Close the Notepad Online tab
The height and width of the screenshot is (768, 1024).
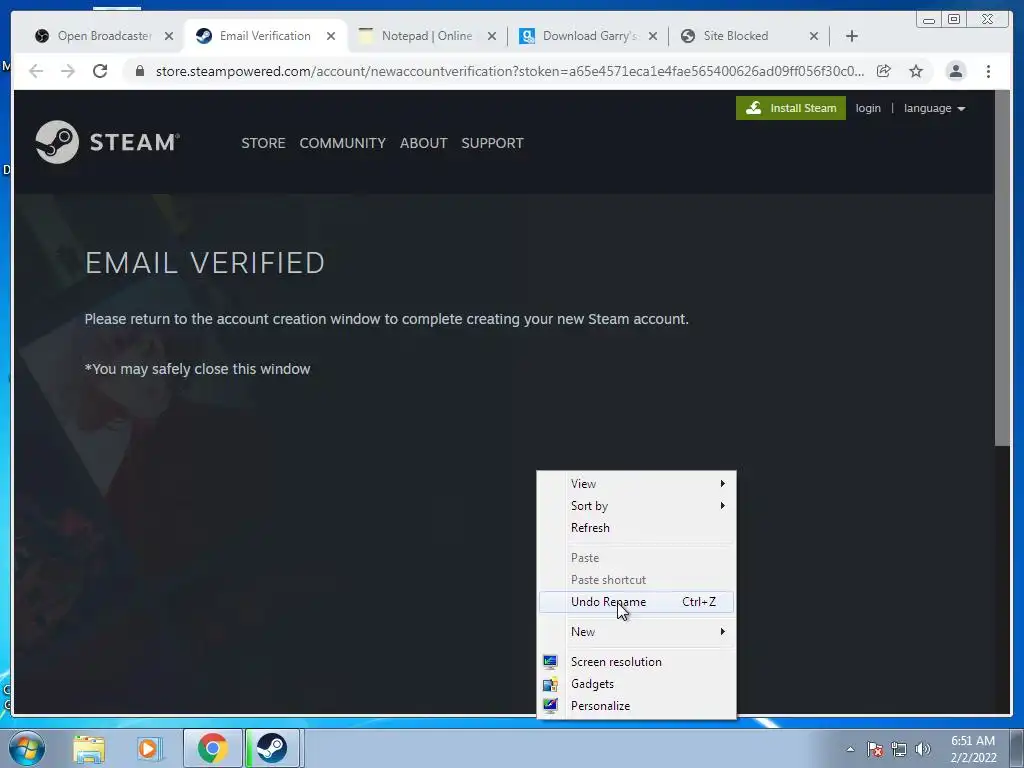pos(492,37)
